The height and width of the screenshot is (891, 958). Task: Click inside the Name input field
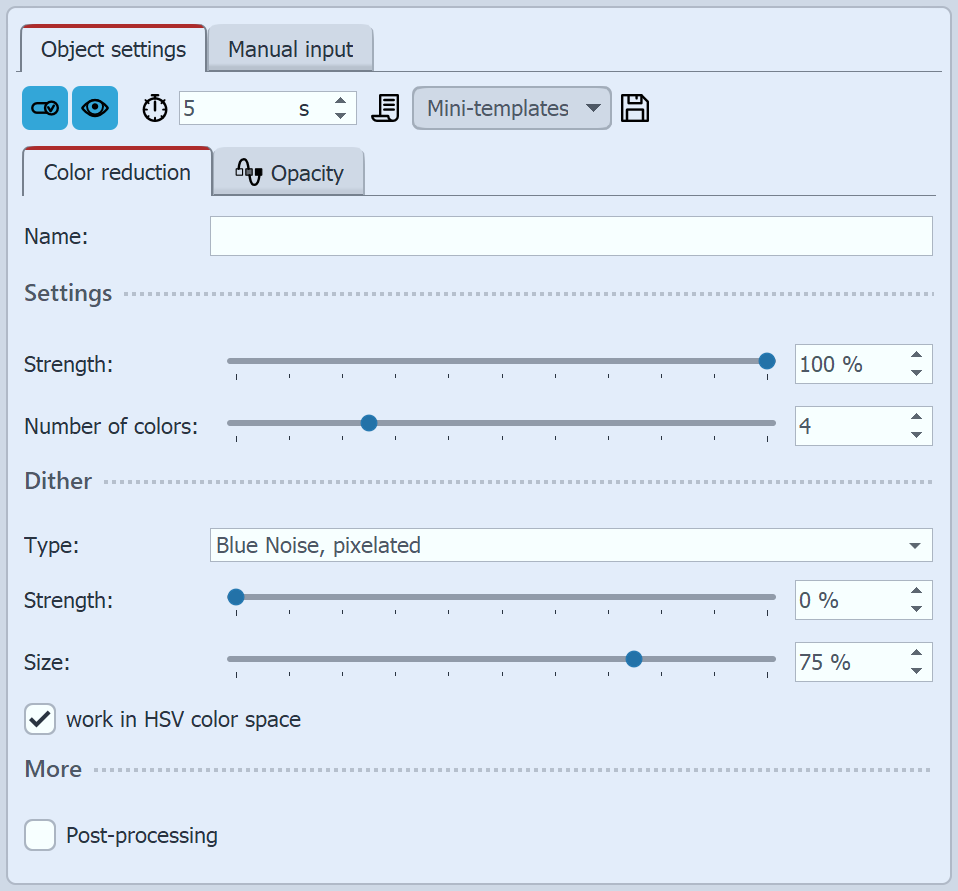(x=570, y=236)
